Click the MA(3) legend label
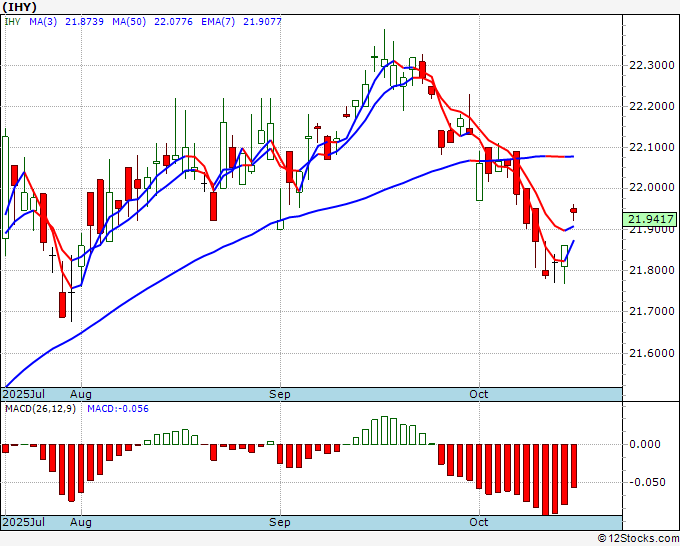The height and width of the screenshot is (546, 680). 43,21
